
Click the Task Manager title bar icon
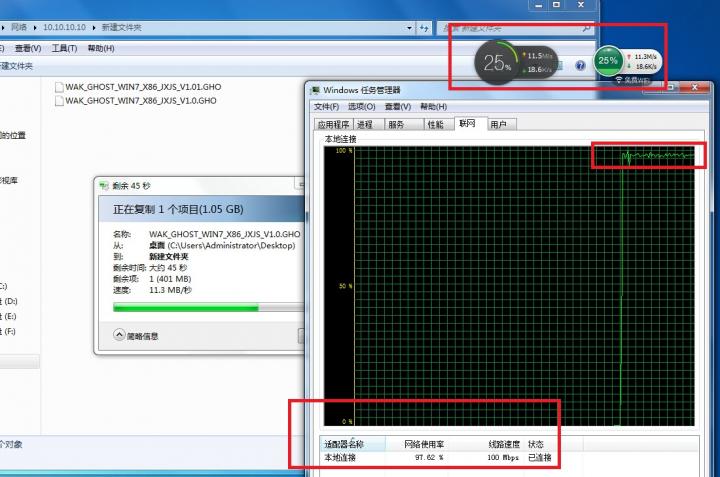pyautogui.click(x=315, y=90)
